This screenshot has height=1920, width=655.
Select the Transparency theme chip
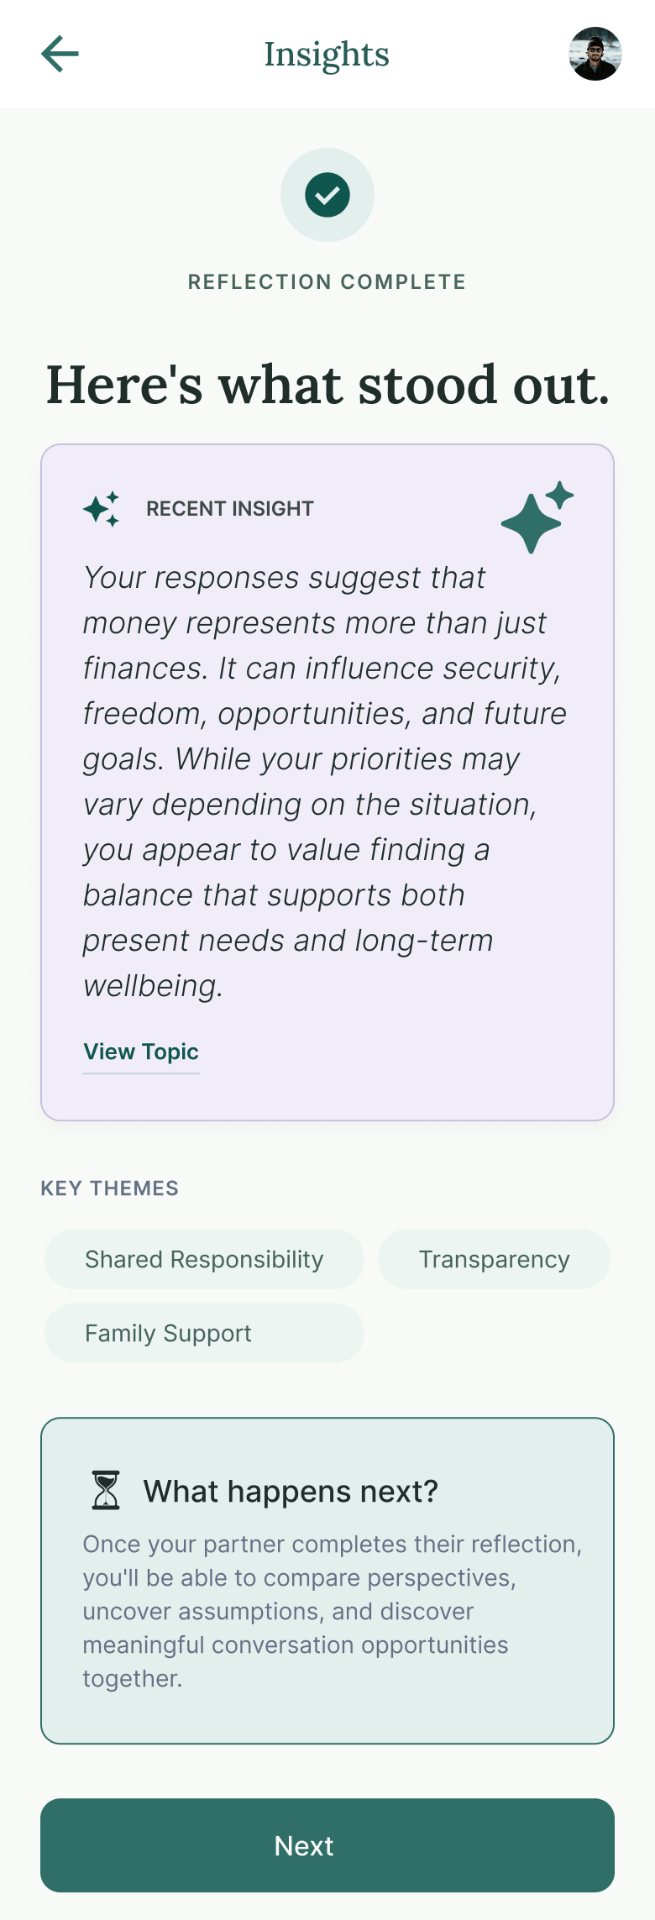pos(494,1259)
